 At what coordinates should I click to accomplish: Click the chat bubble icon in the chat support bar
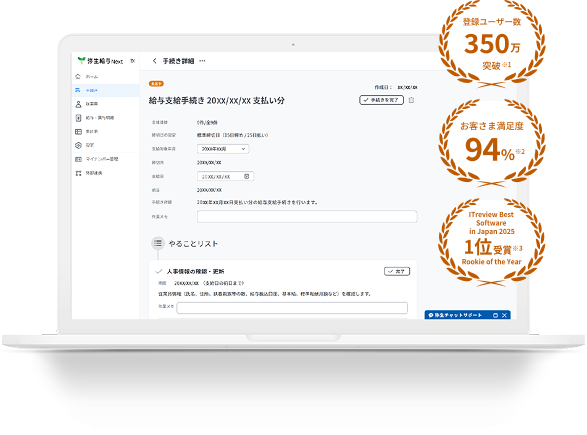tap(431, 315)
